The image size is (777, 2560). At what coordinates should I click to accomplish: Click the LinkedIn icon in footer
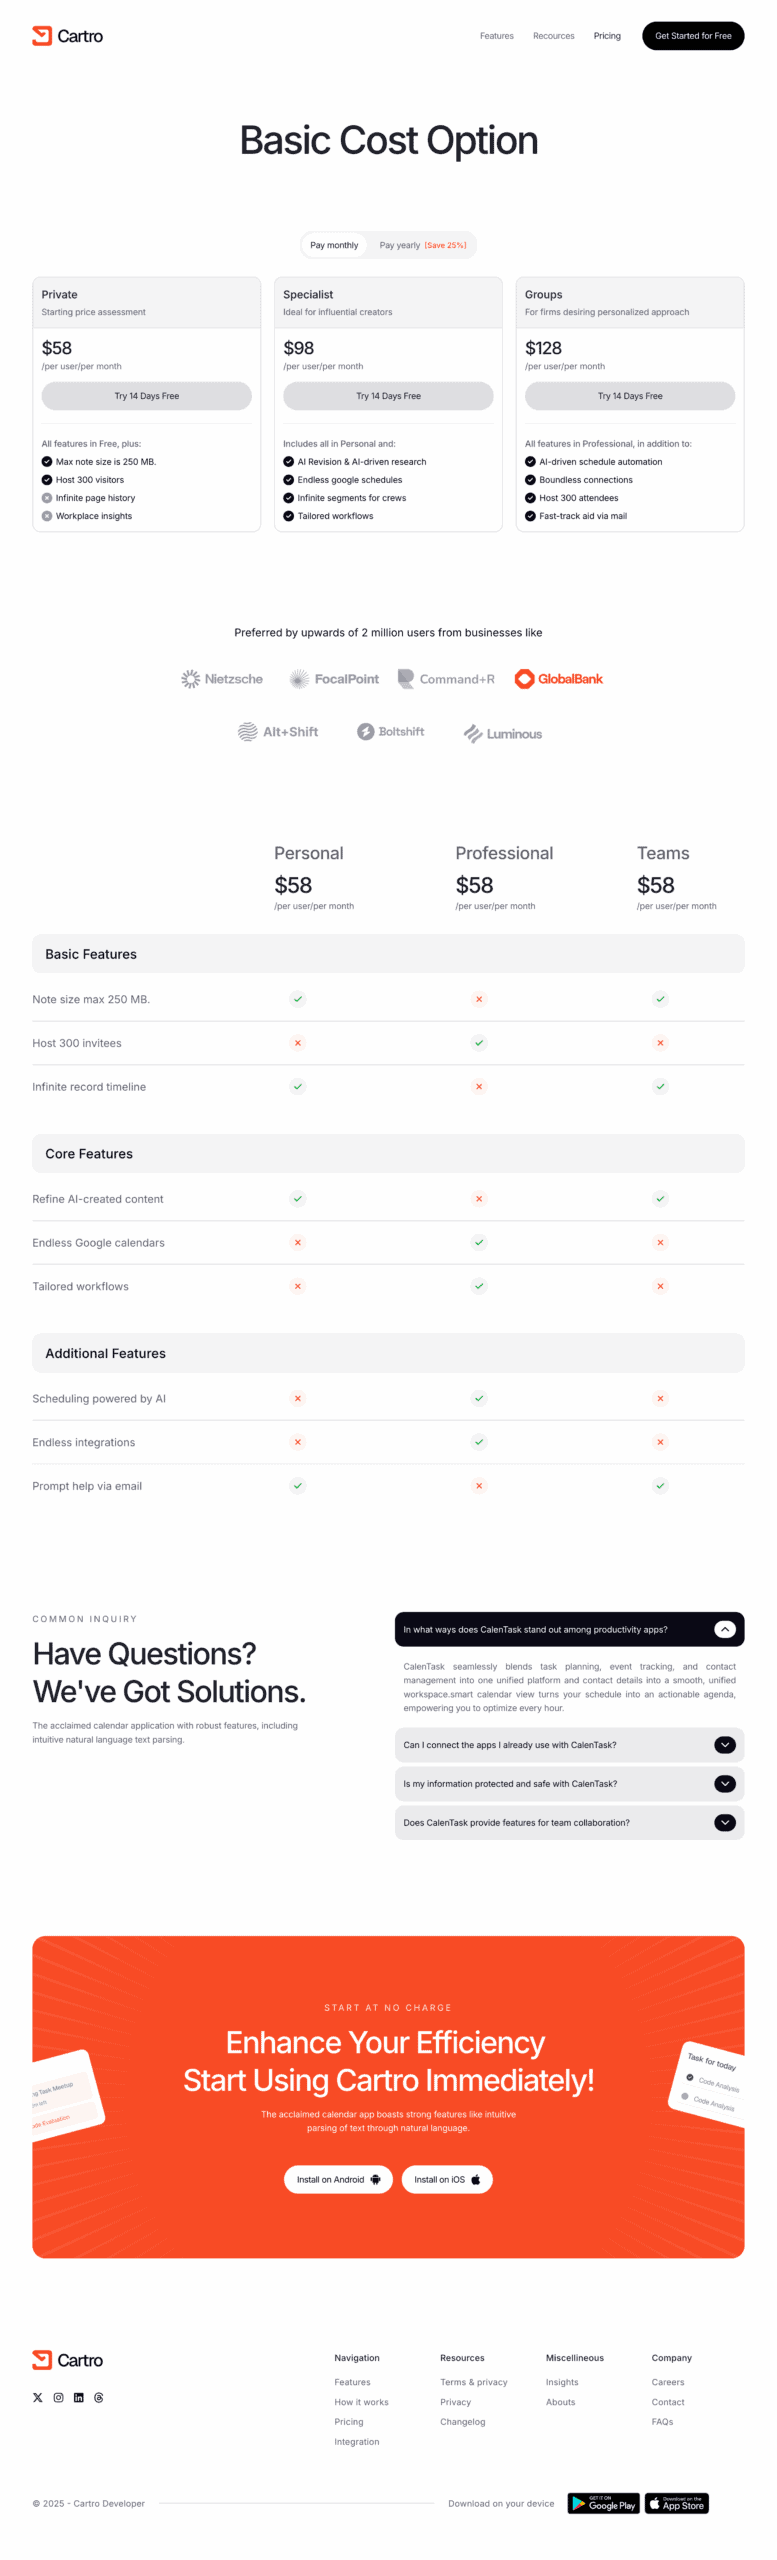click(78, 2397)
